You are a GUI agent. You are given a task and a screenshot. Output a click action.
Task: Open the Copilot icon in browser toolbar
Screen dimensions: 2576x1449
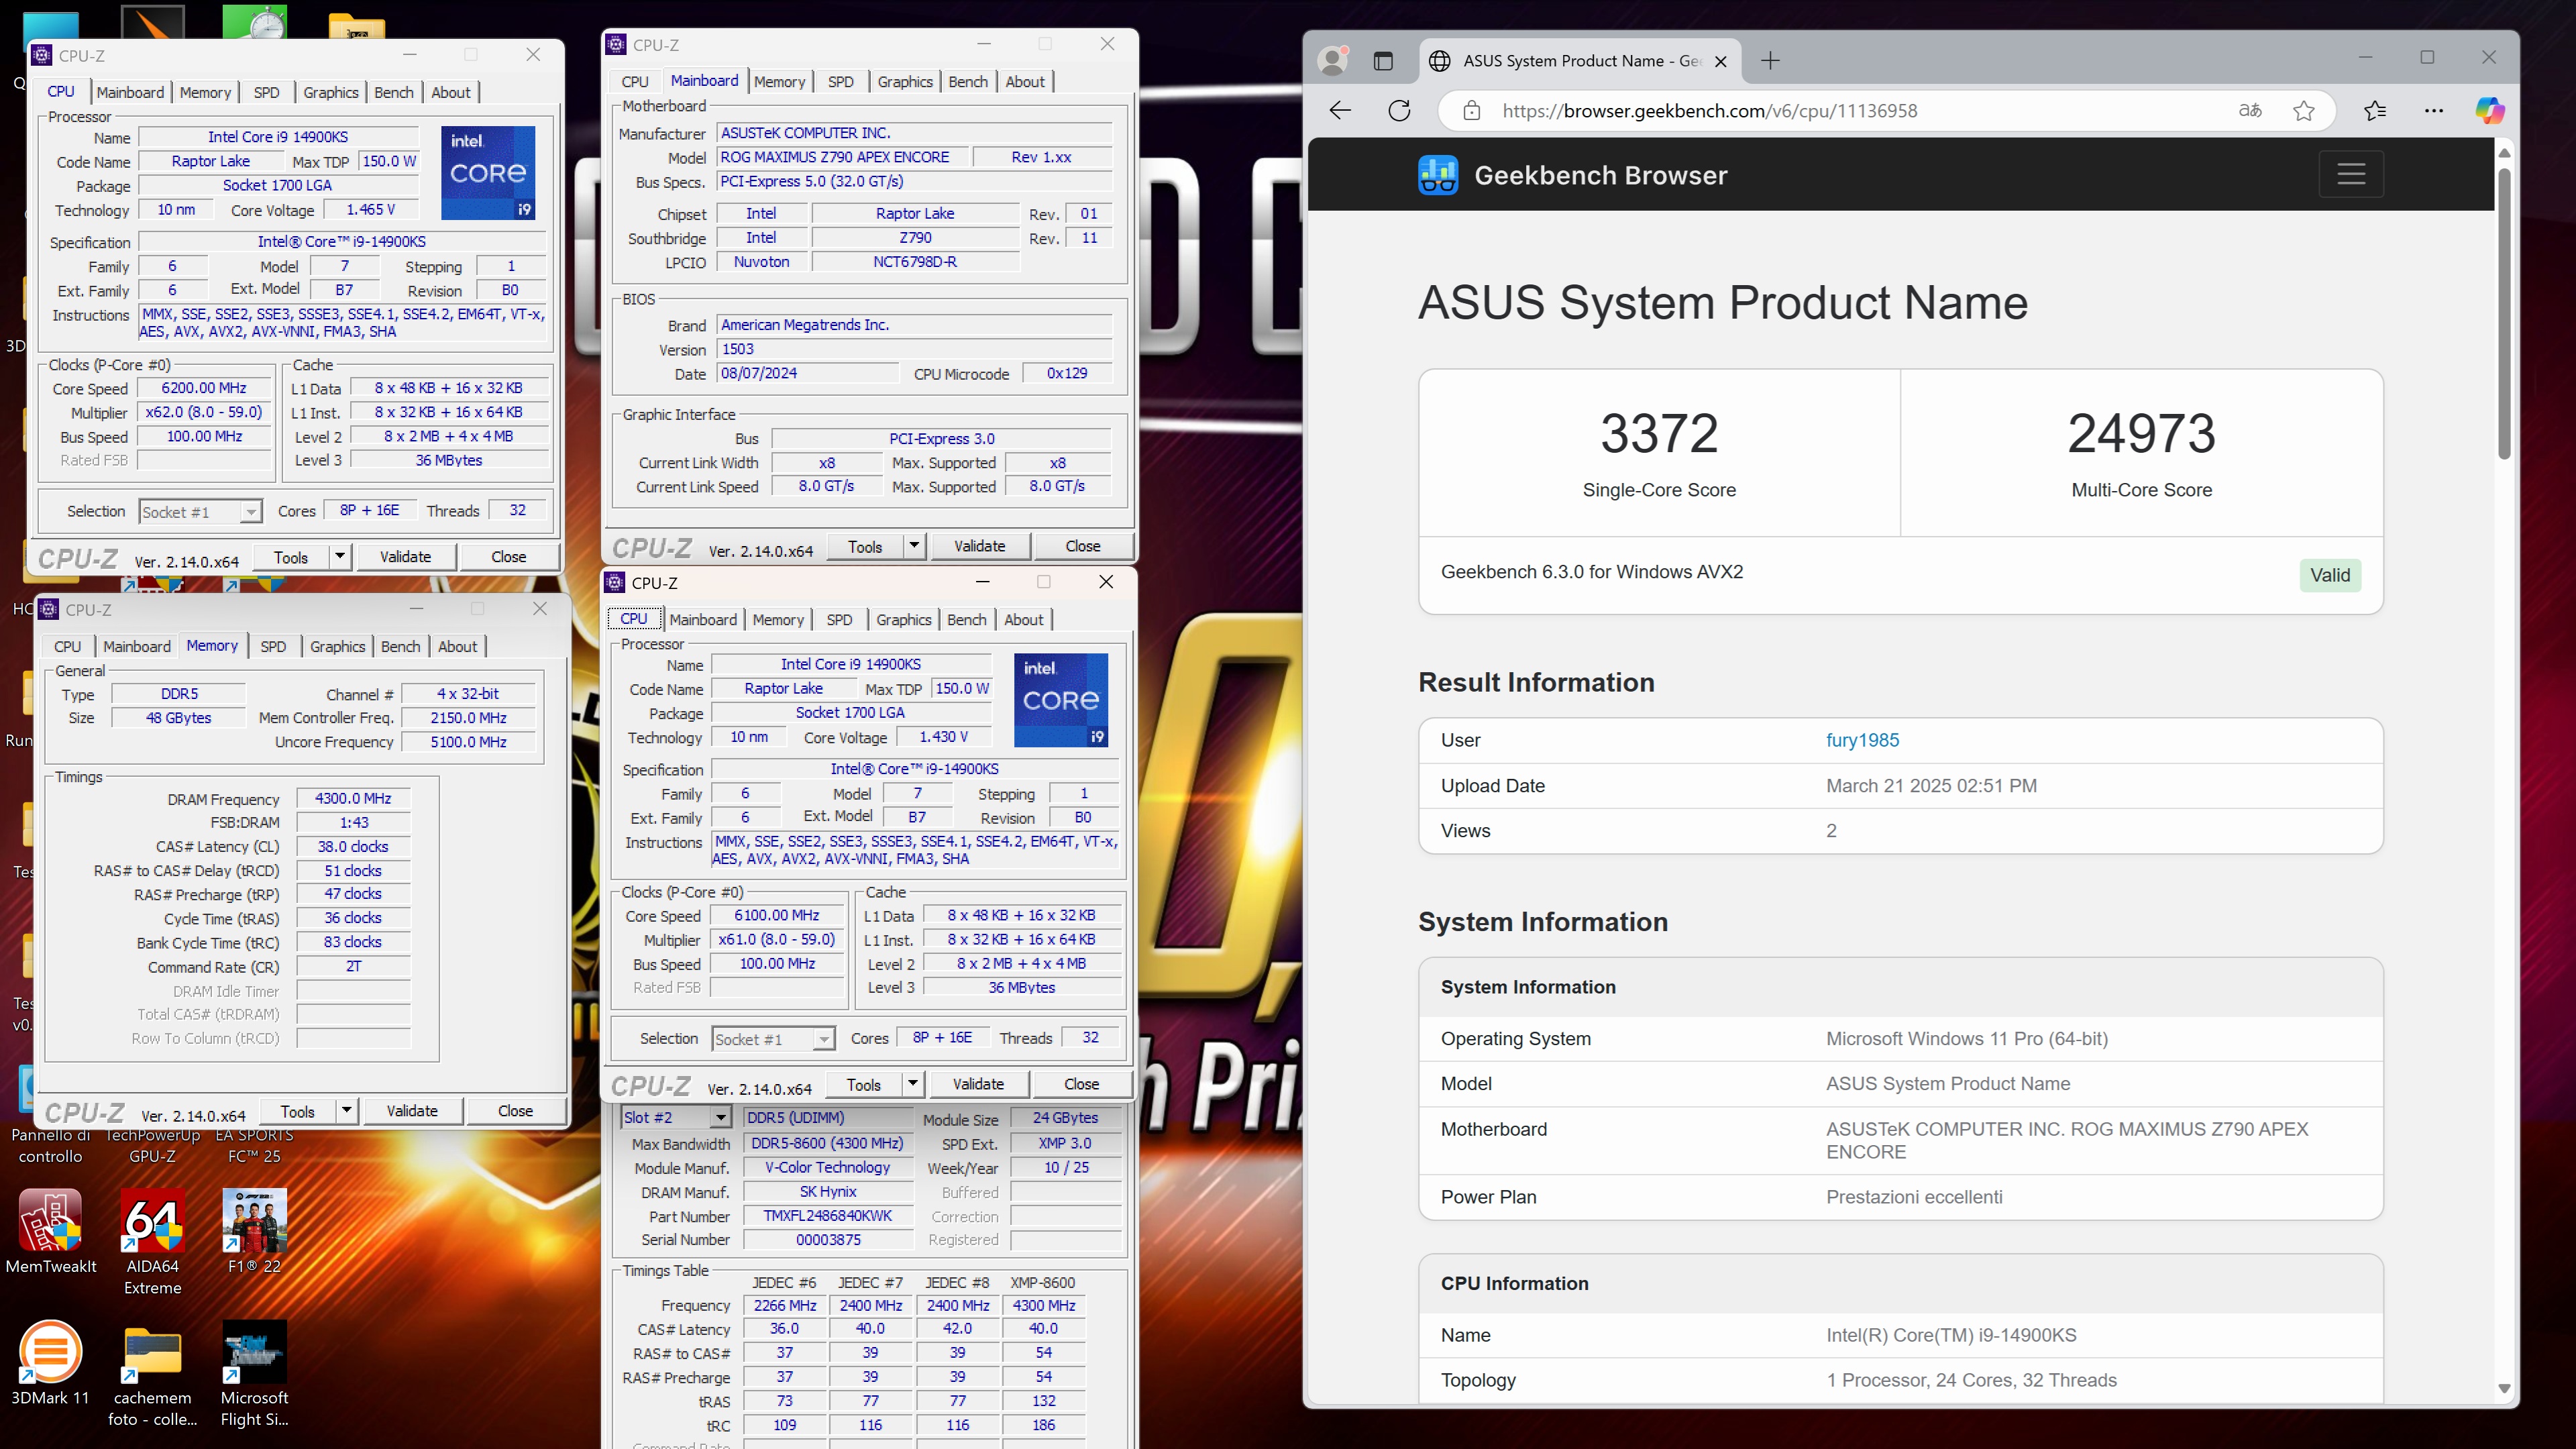(2490, 111)
